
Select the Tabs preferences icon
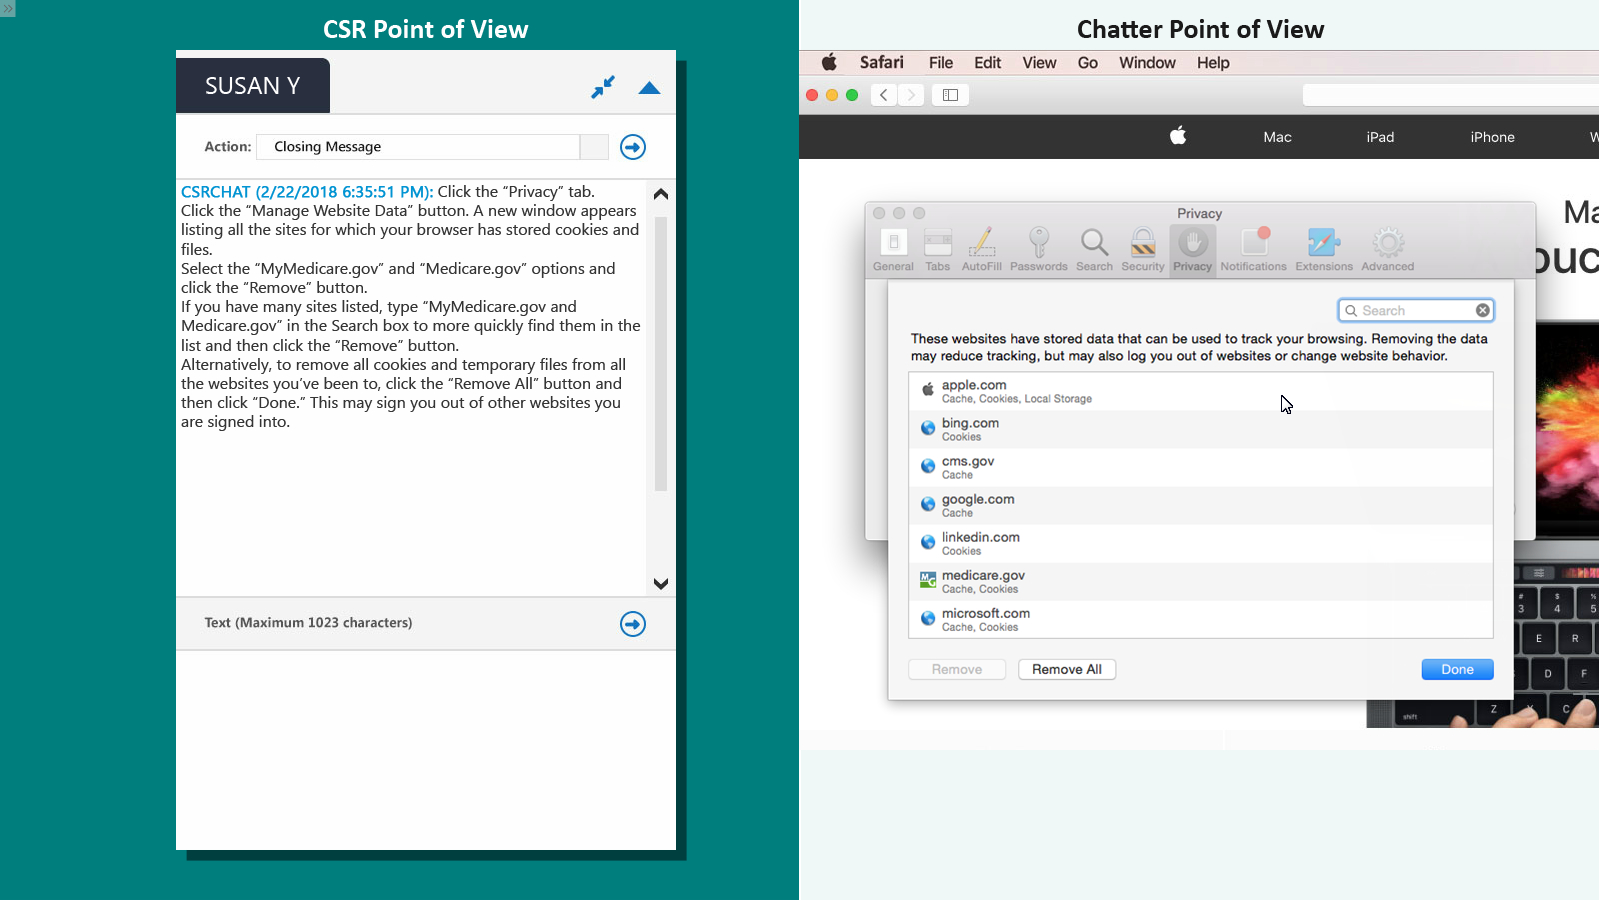click(x=937, y=247)
